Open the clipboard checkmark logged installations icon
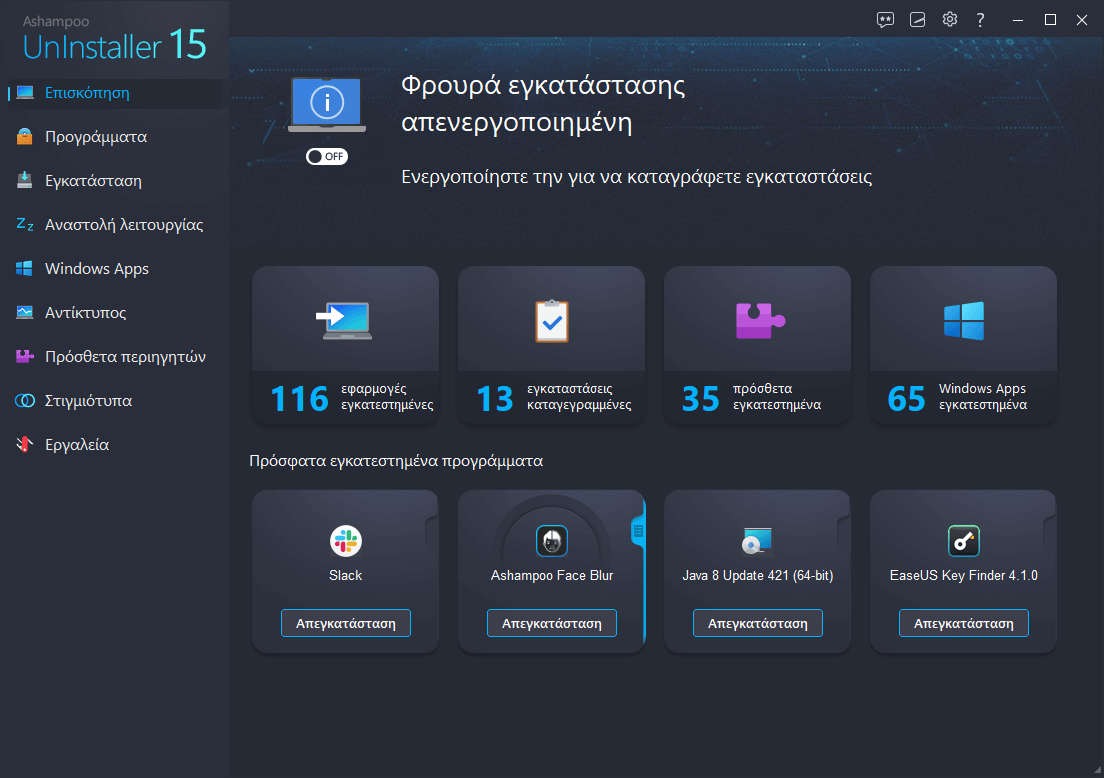 [552, 321]
